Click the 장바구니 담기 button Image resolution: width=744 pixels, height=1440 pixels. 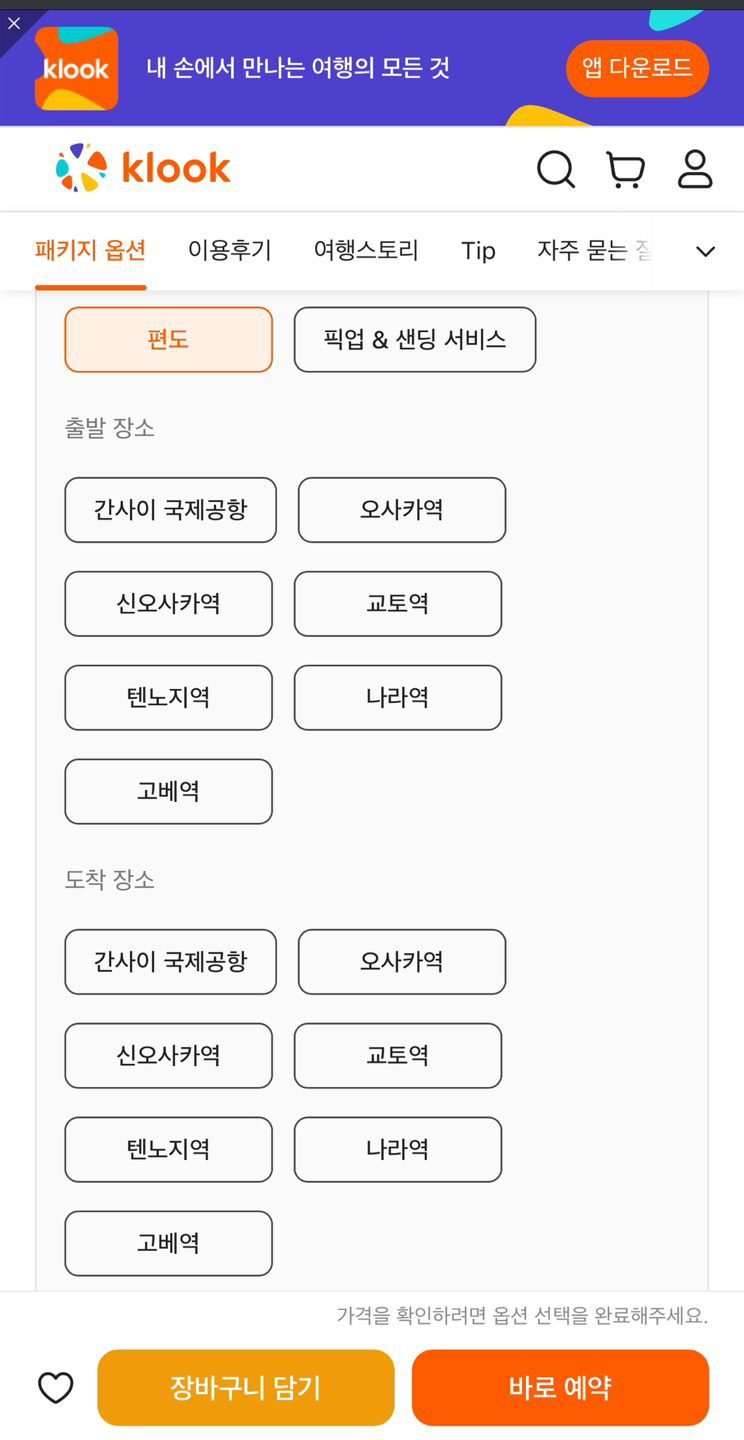pos(245,1388)
